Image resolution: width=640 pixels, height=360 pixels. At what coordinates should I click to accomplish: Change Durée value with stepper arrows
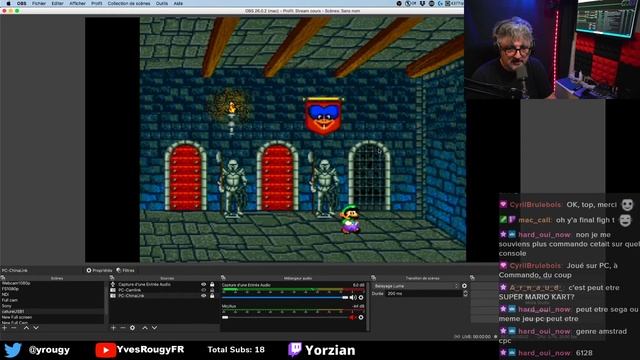(x=465, y=294)
